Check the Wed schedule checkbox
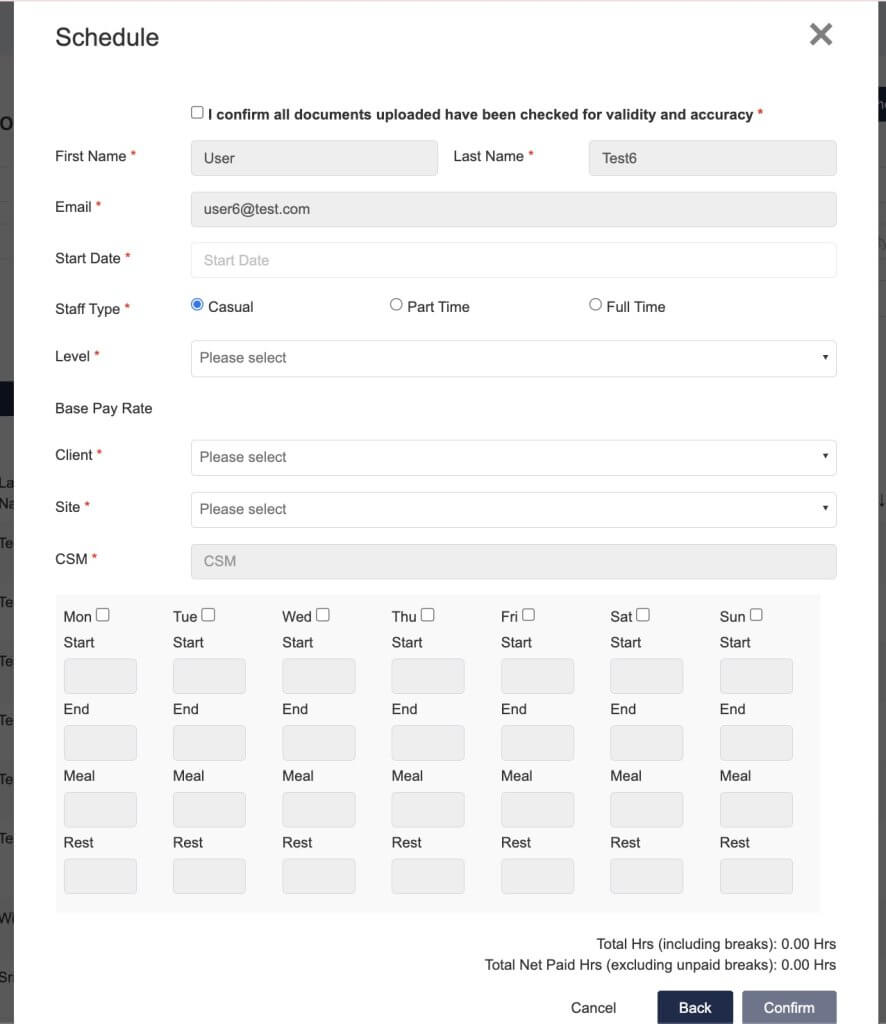 click(x=323, y=615)
